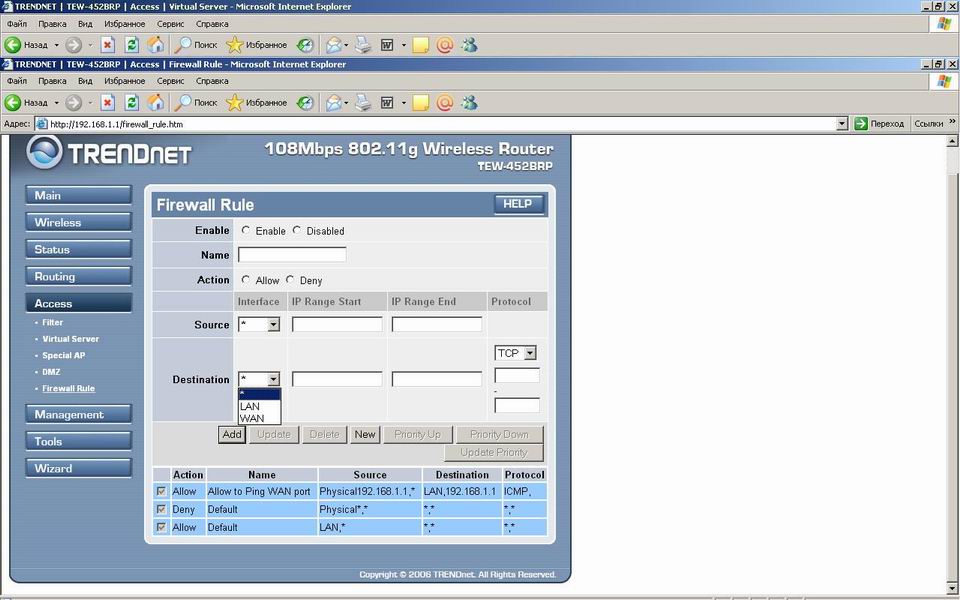The image size is (960, 600).
Task: Click the Destination interface dropdown arrow
Action: tap(274, 379)
